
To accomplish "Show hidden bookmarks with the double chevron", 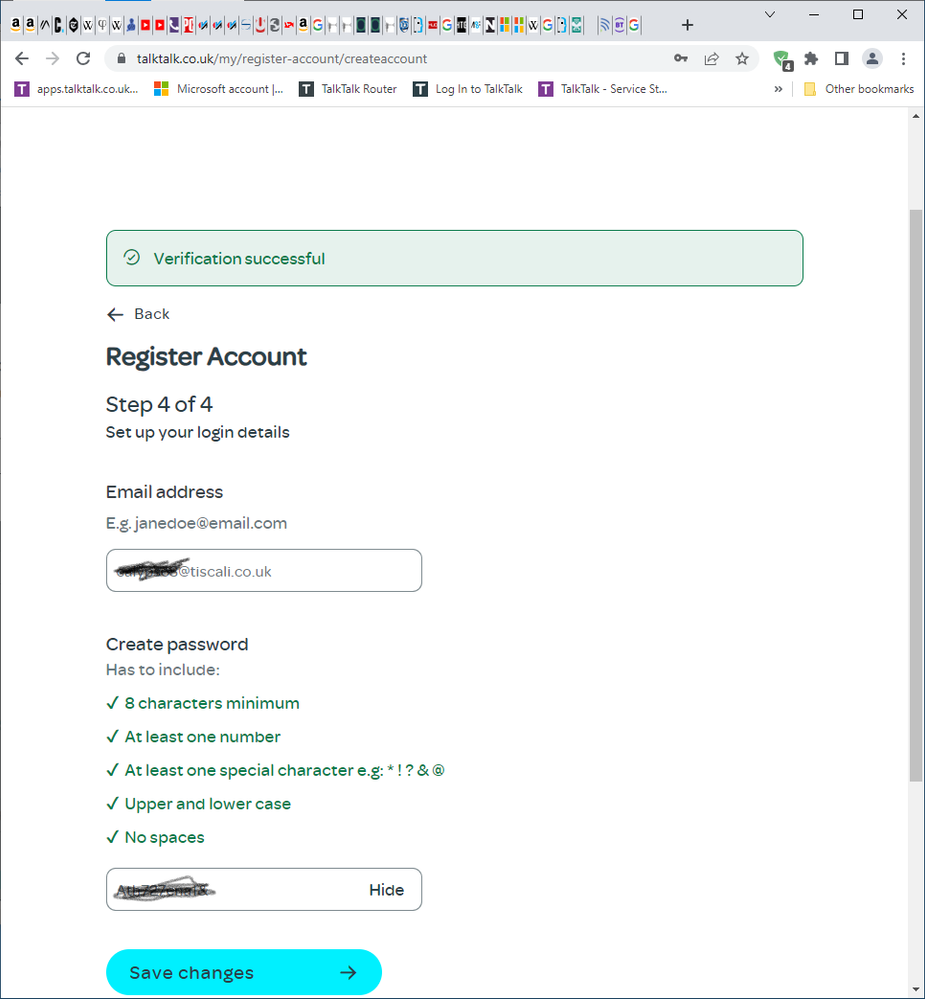I will click(x=778, y=89).
